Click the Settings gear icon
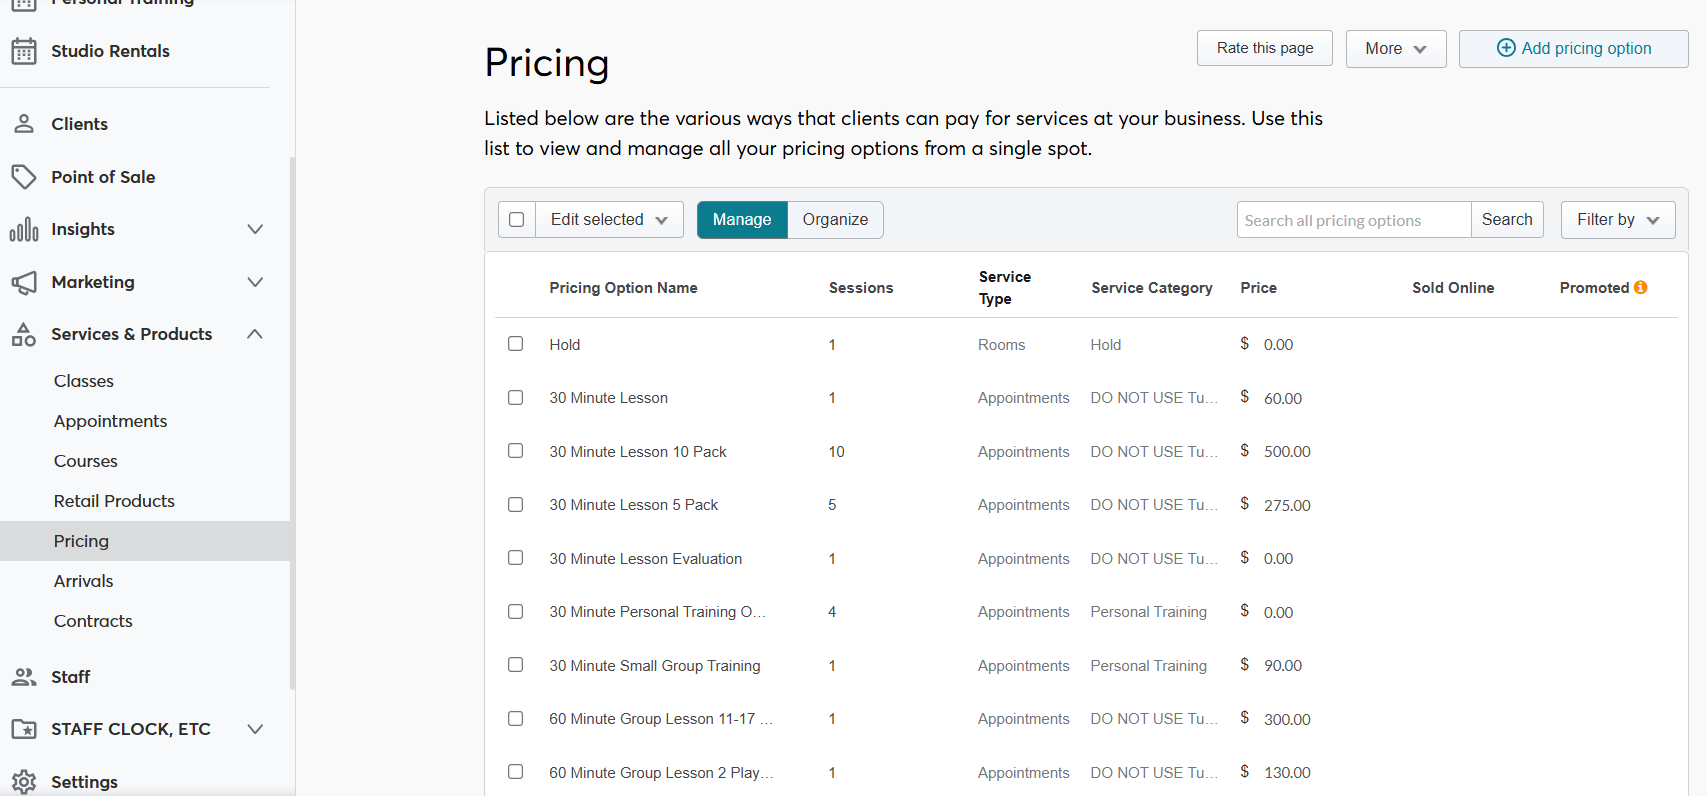The image size is (1707, 796). click(x=24, y=782)
